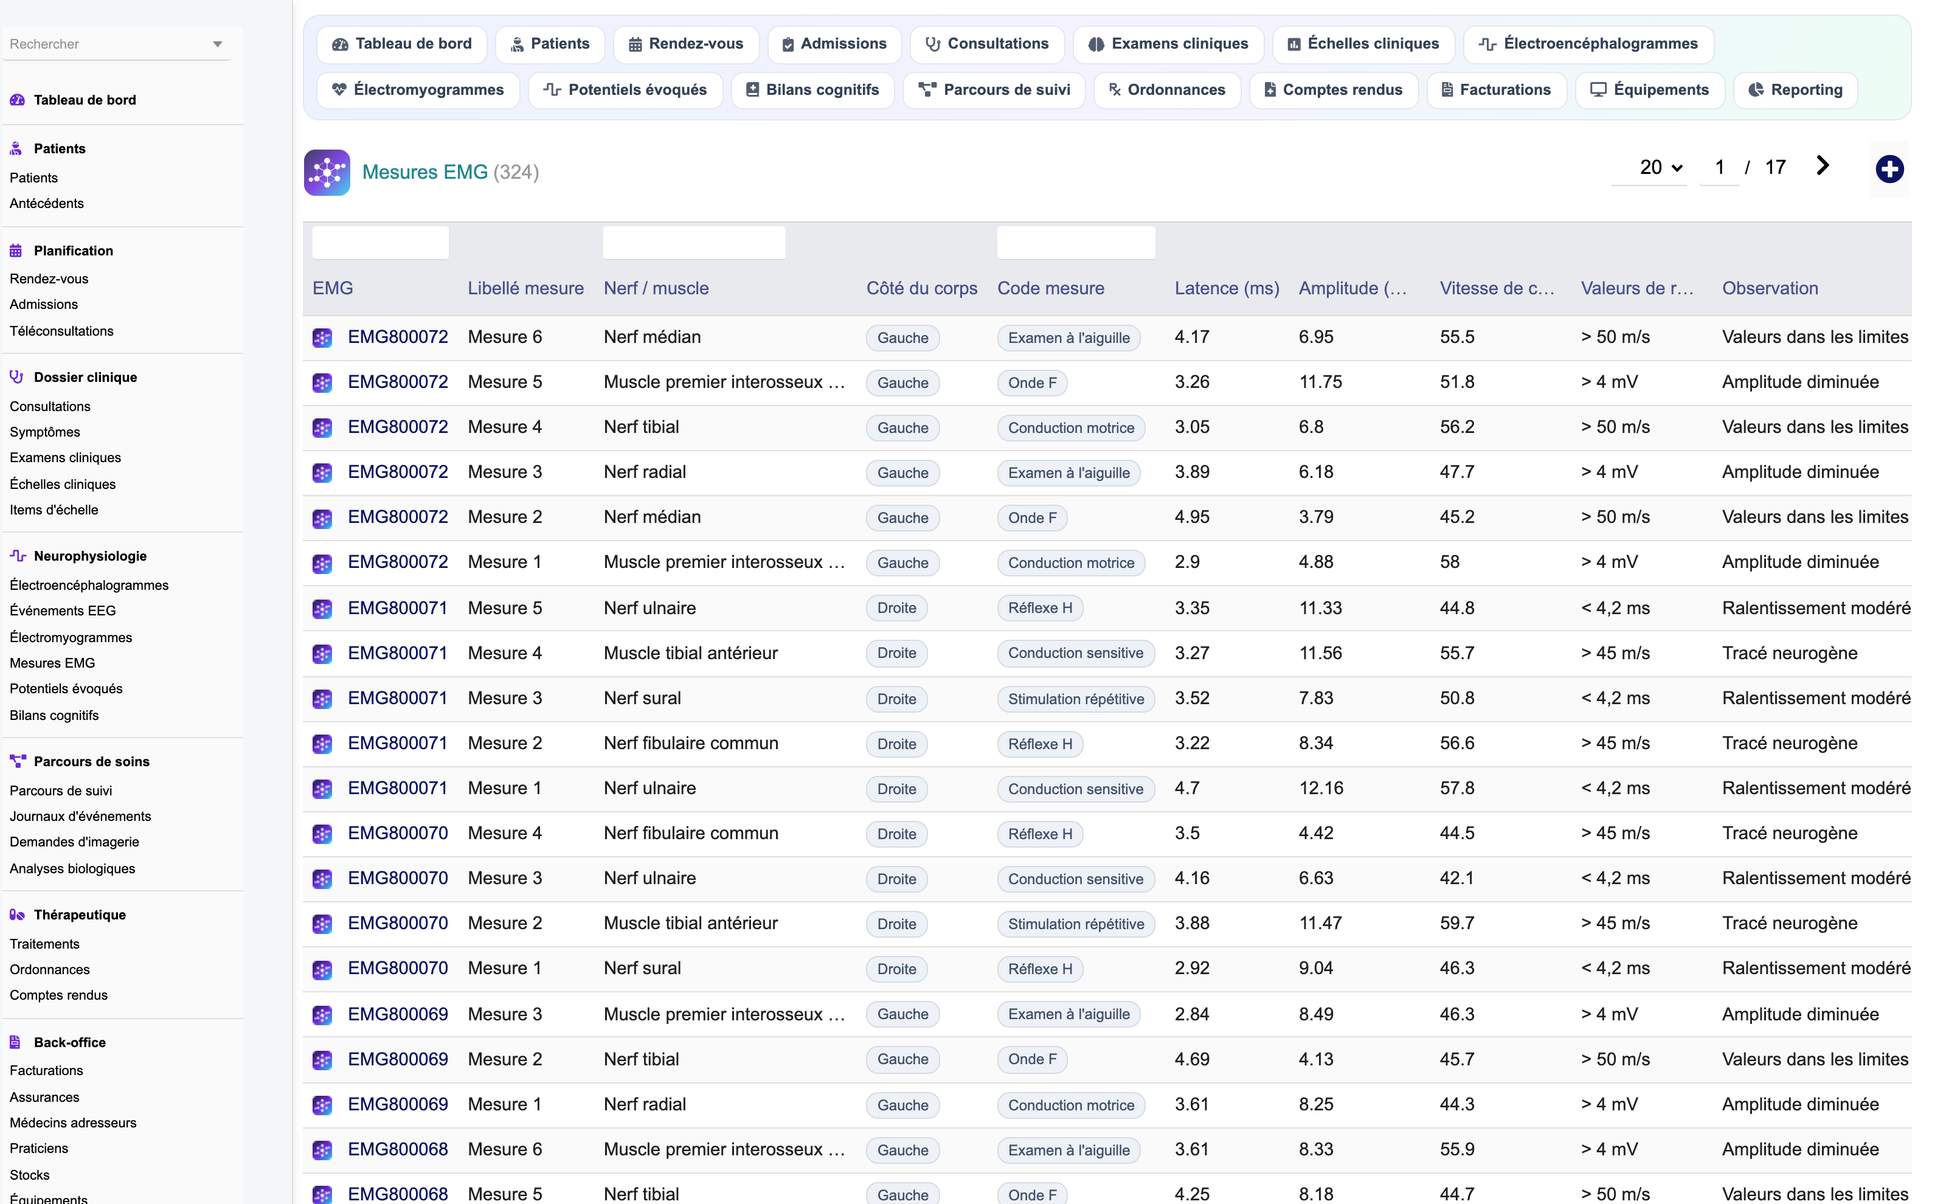Click latency value 4.95
The height and width of the screenshot is (1204, 1946).
pos(1192,517)
